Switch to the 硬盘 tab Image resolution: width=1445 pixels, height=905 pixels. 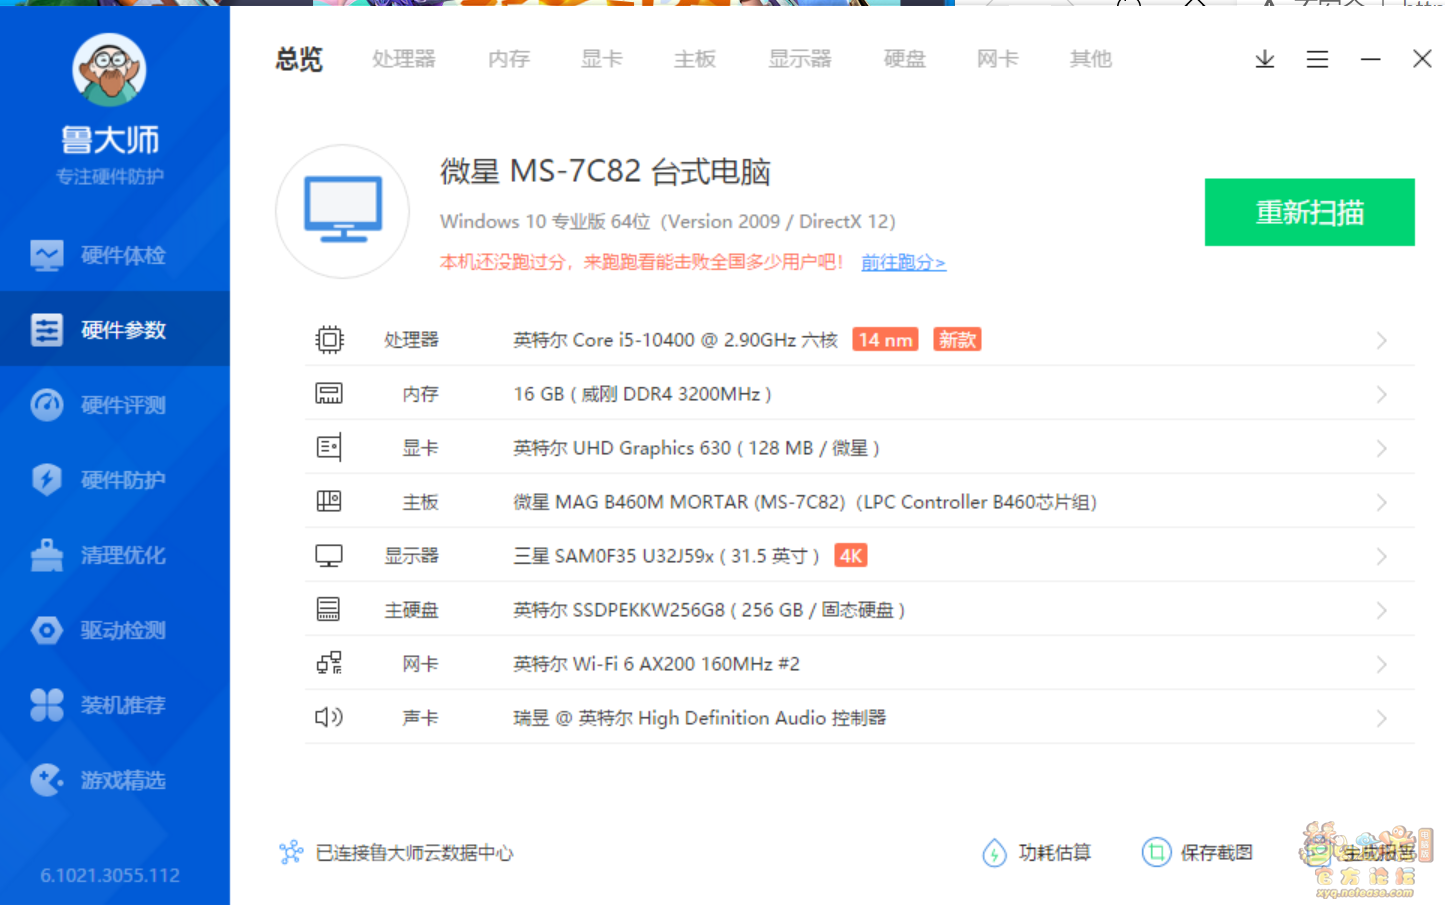click(x=905, y=59)
